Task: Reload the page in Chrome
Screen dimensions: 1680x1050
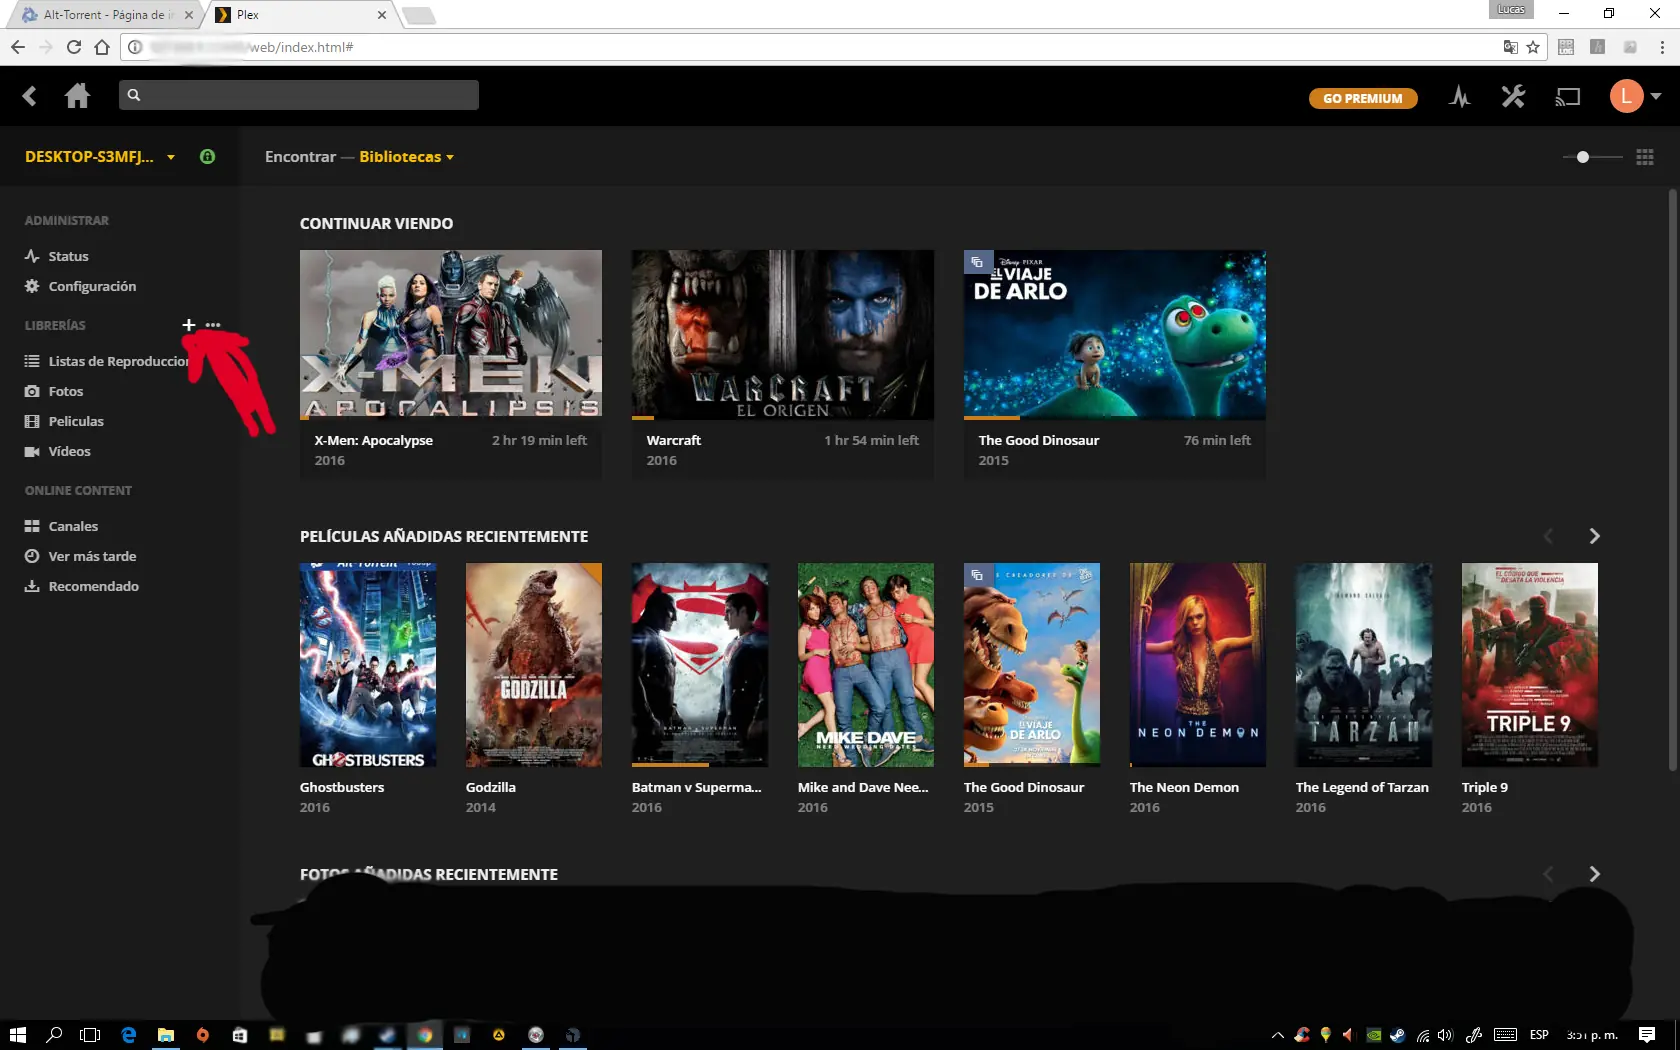Action: (73, 47)
